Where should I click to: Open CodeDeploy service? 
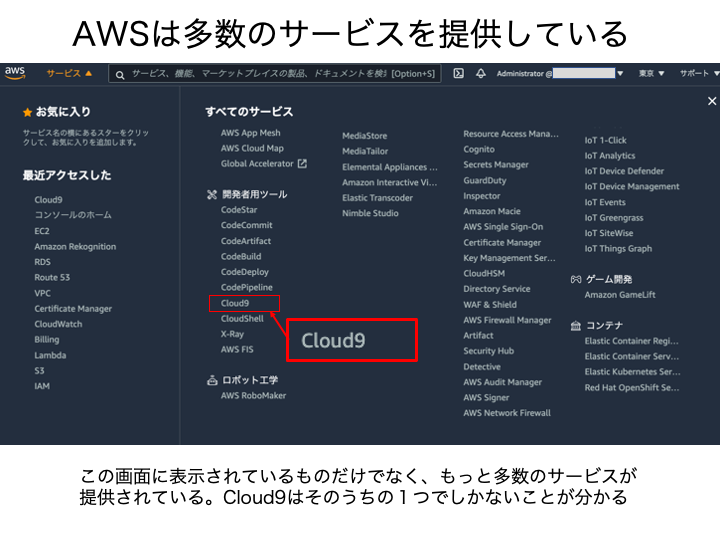coord(244,272)
